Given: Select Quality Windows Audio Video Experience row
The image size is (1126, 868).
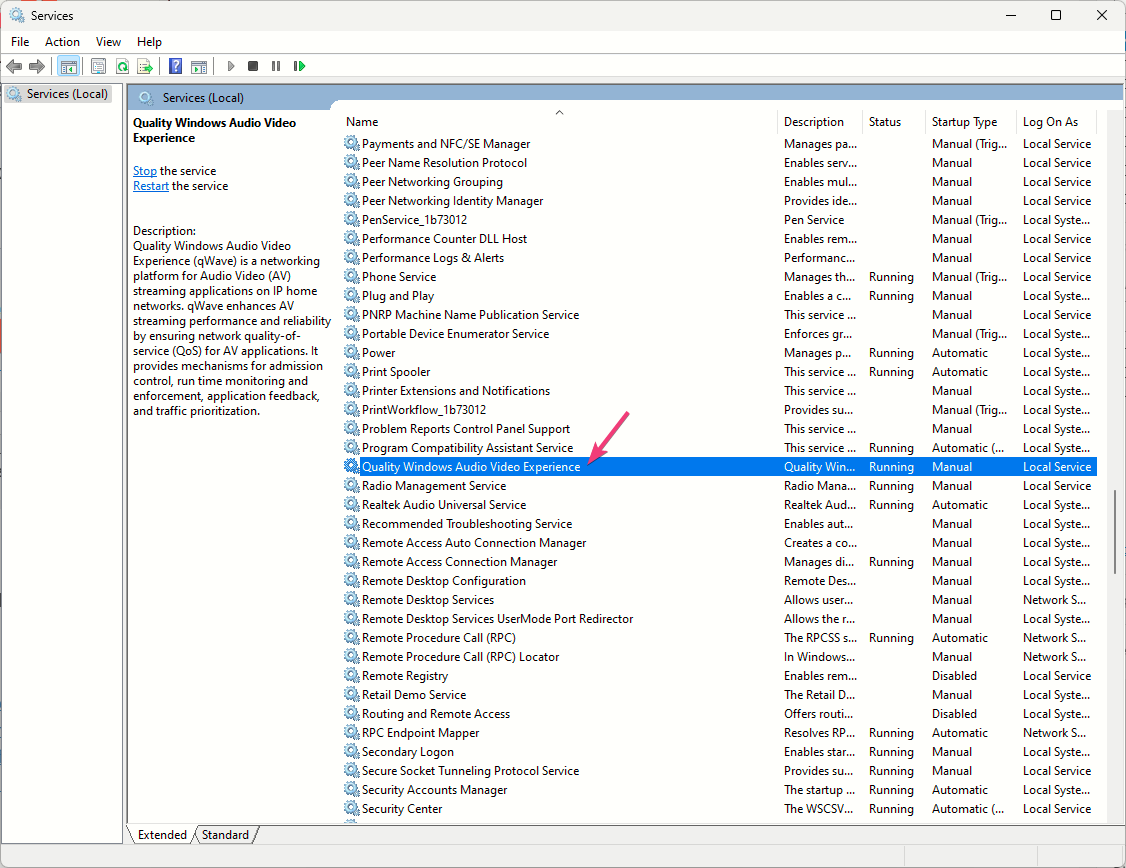Looking at the screenshot, I should 720,467.
